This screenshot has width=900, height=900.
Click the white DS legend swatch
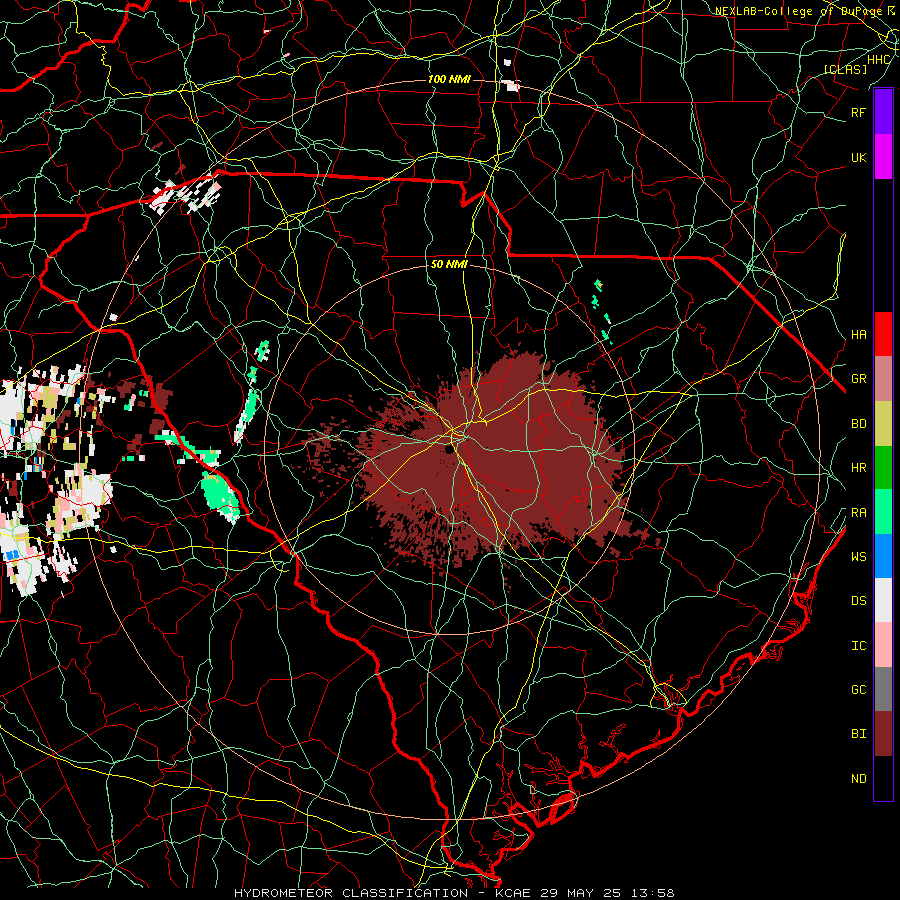(883, 600)
